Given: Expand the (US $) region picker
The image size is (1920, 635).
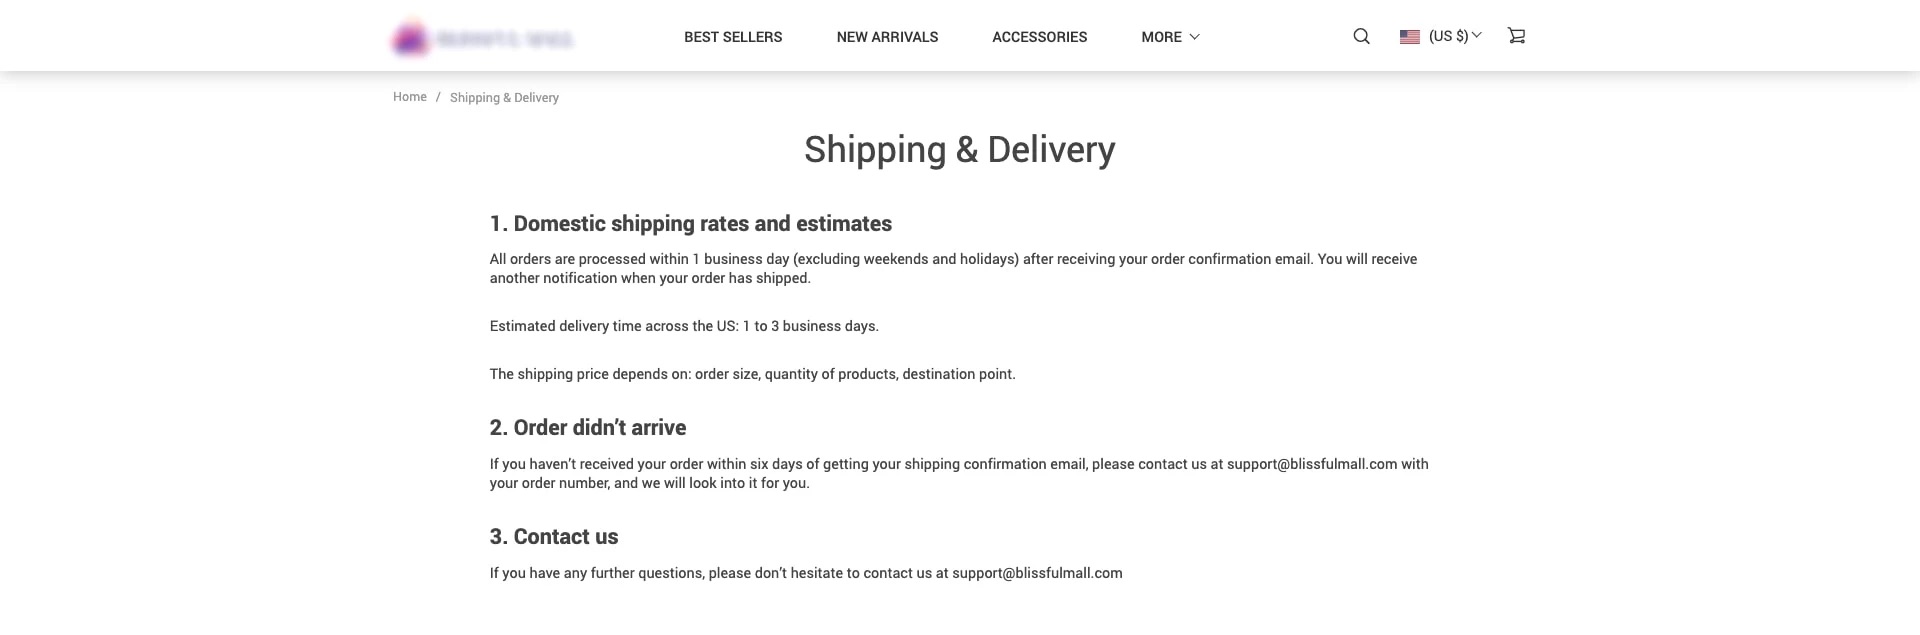Looking at the screenshot, I should click(x=1448, y=36).
